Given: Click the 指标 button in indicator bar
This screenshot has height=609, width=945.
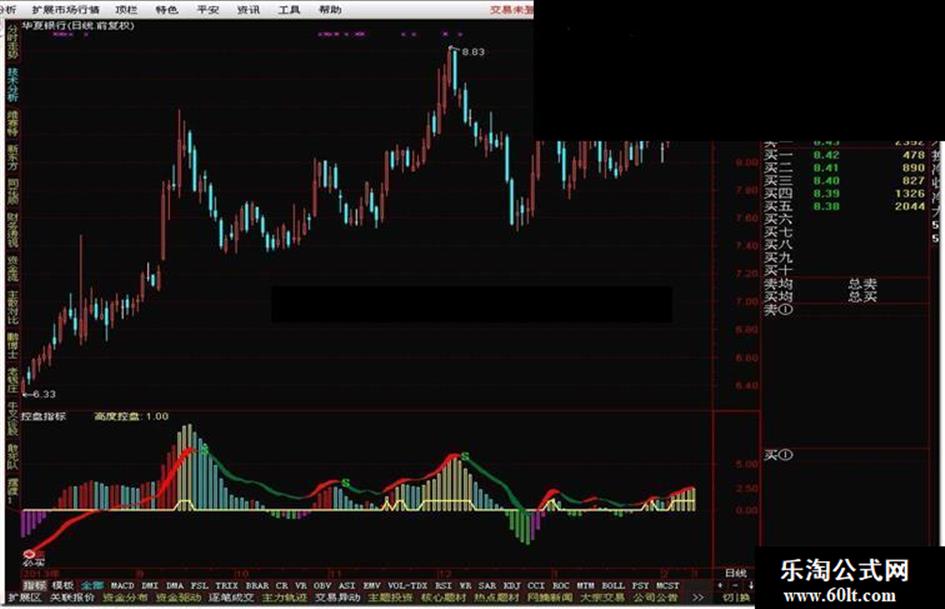Looking at the screenshot, I should pos(34,585).
